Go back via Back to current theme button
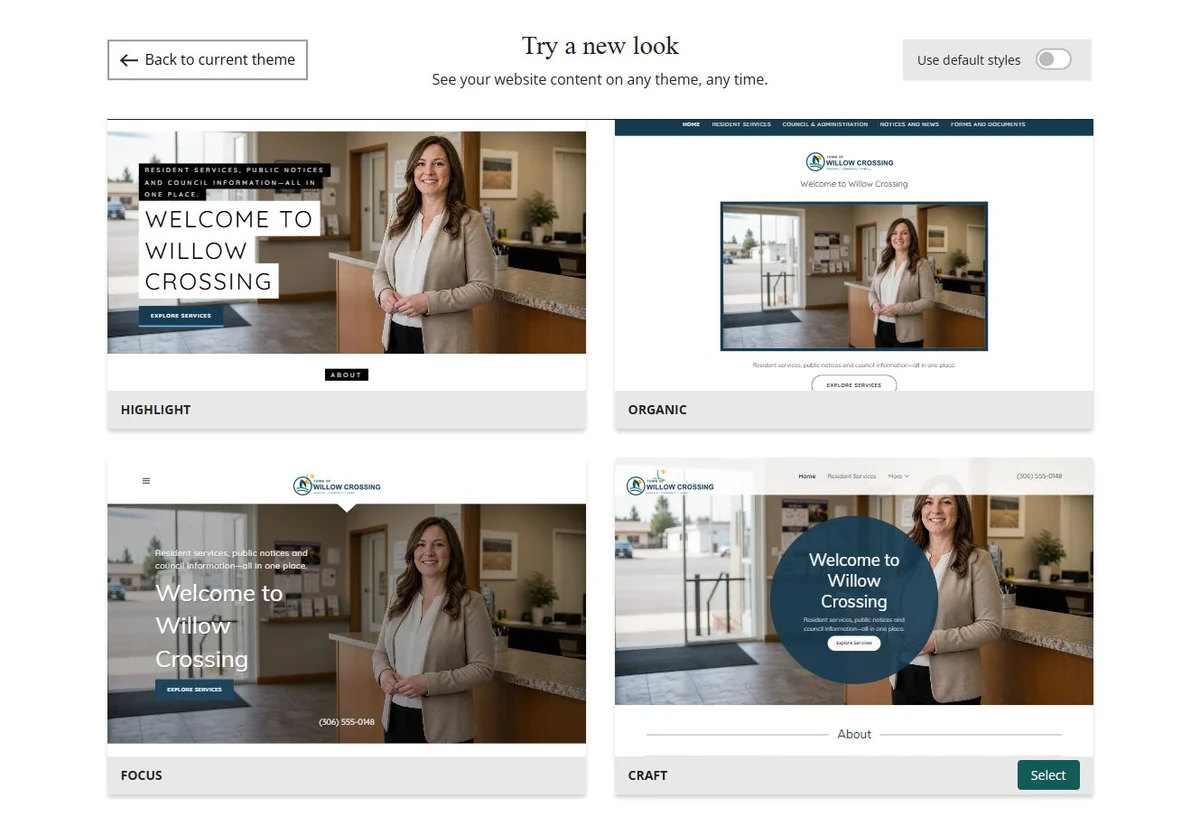This screenshot has width=1200, height=823. [x=207, y=60]
